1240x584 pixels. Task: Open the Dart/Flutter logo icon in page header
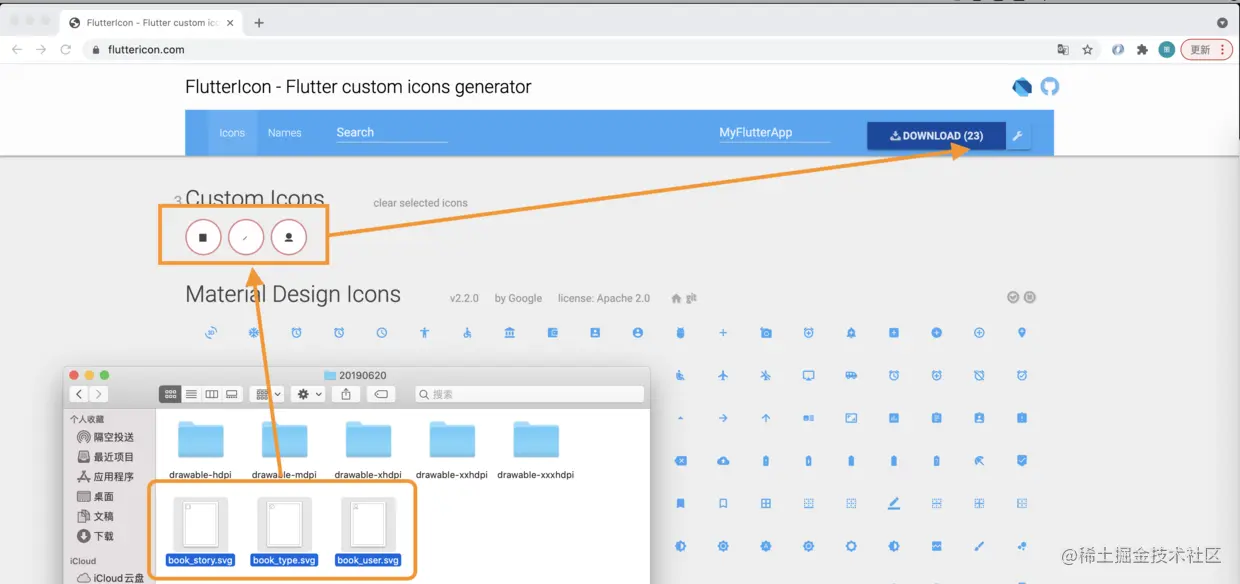(x=1021, y=87)
